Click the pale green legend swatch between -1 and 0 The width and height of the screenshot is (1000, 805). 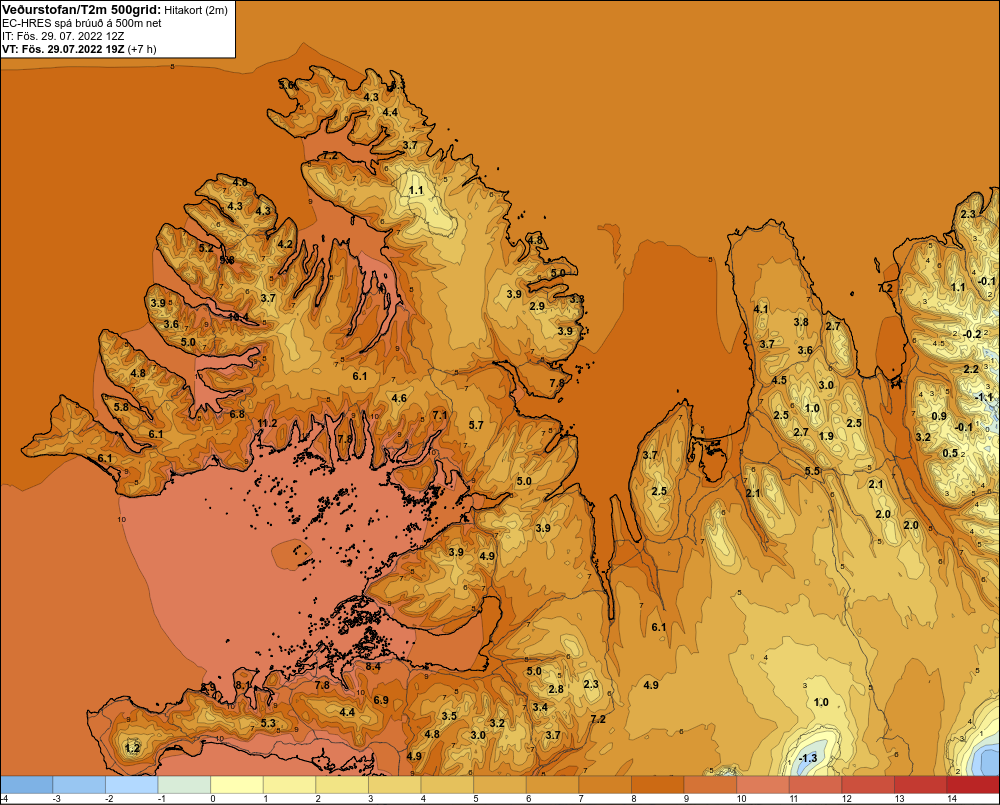184,785
